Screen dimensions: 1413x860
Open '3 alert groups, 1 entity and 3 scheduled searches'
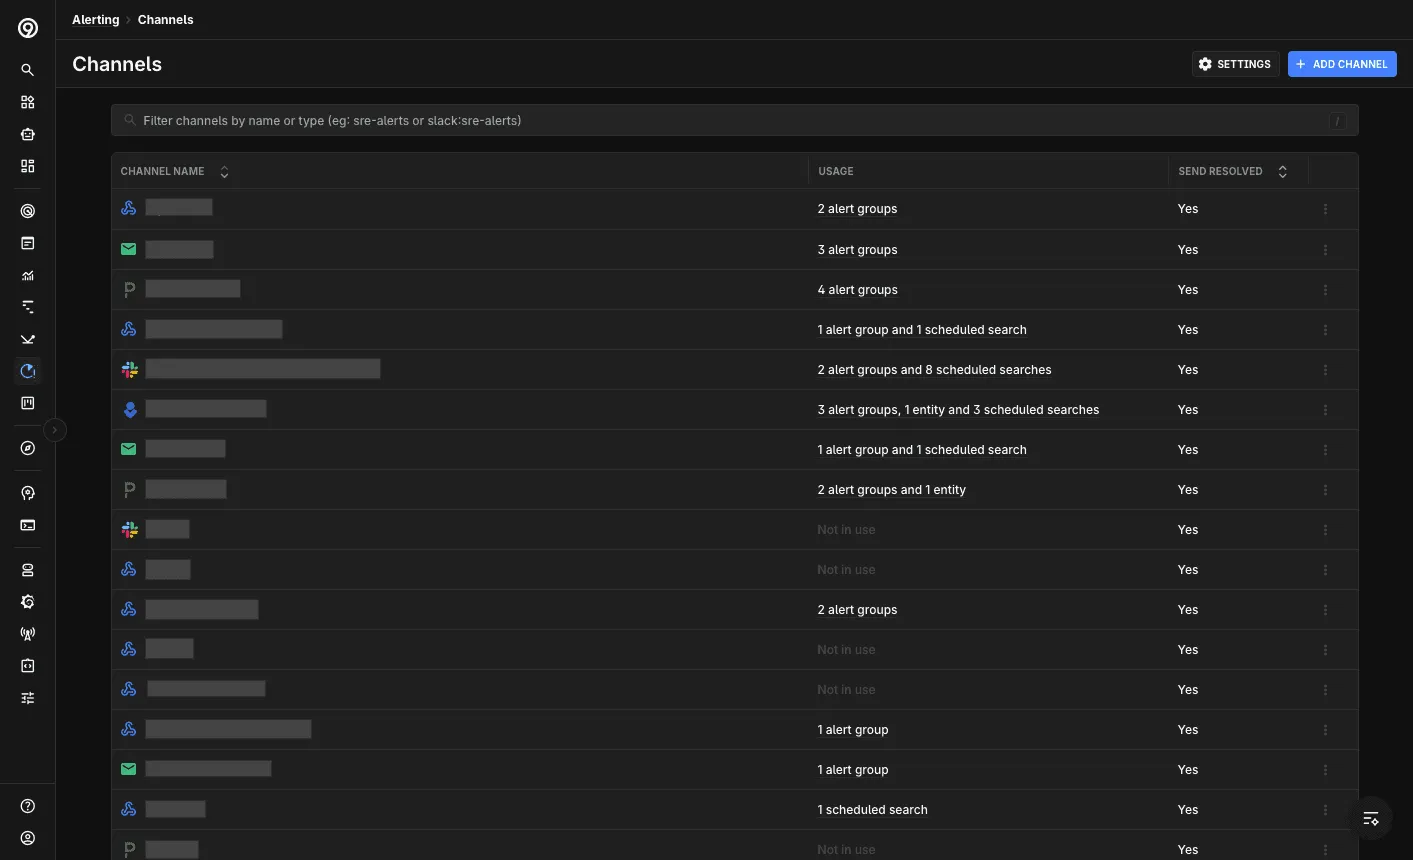[x=958, y=410]
